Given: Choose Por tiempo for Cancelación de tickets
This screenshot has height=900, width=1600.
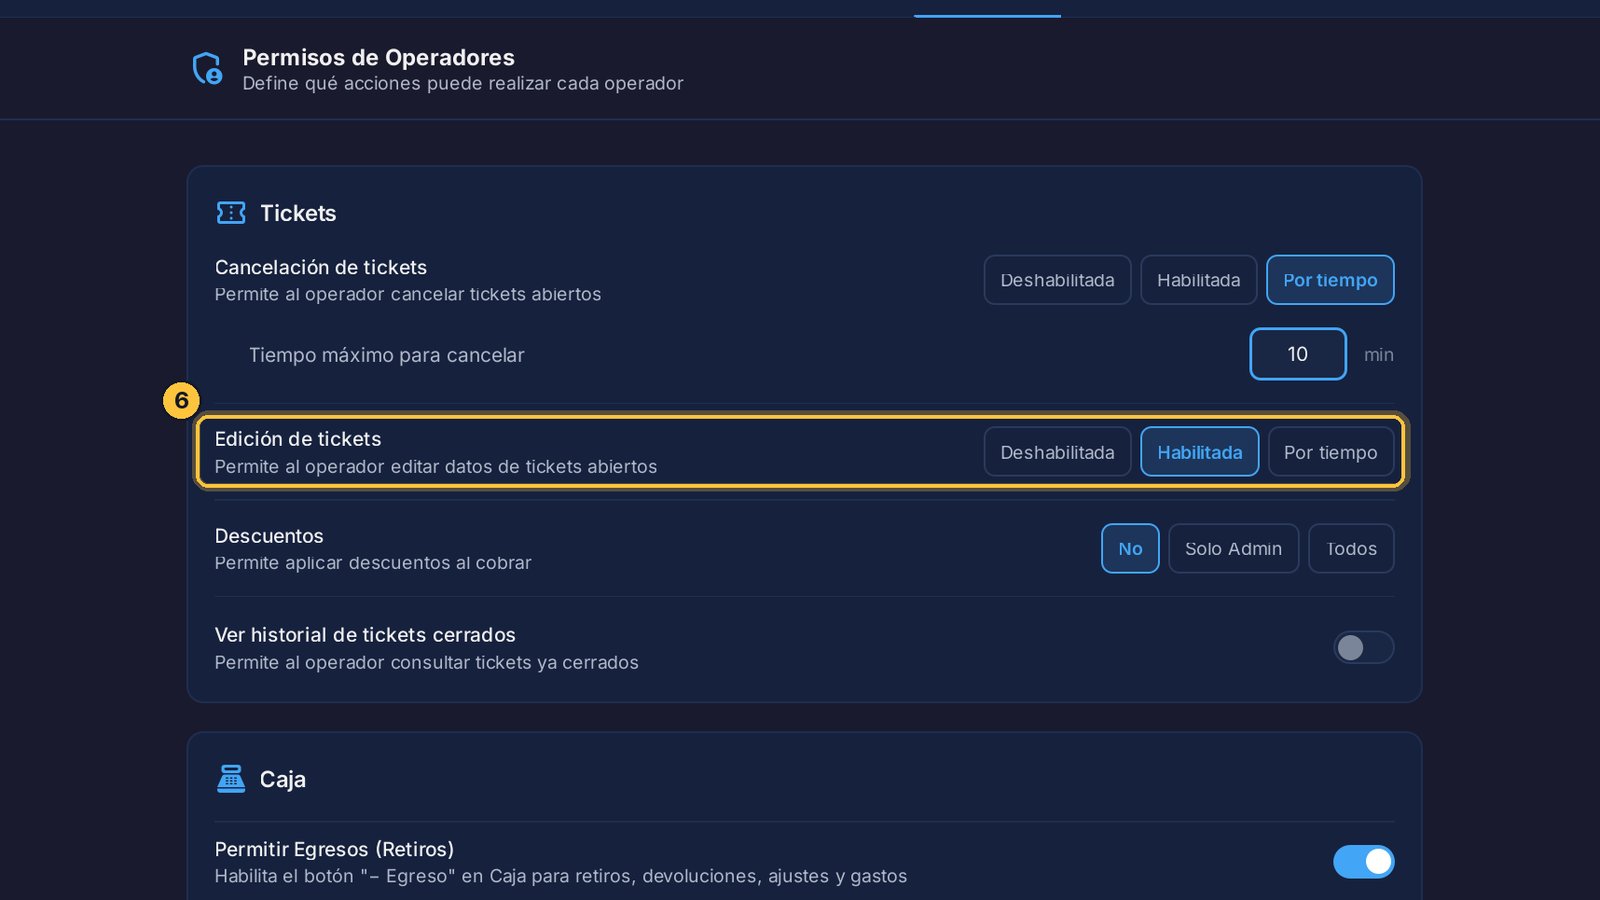Looking at the screenshot, I should click(x=1330, y=280).
